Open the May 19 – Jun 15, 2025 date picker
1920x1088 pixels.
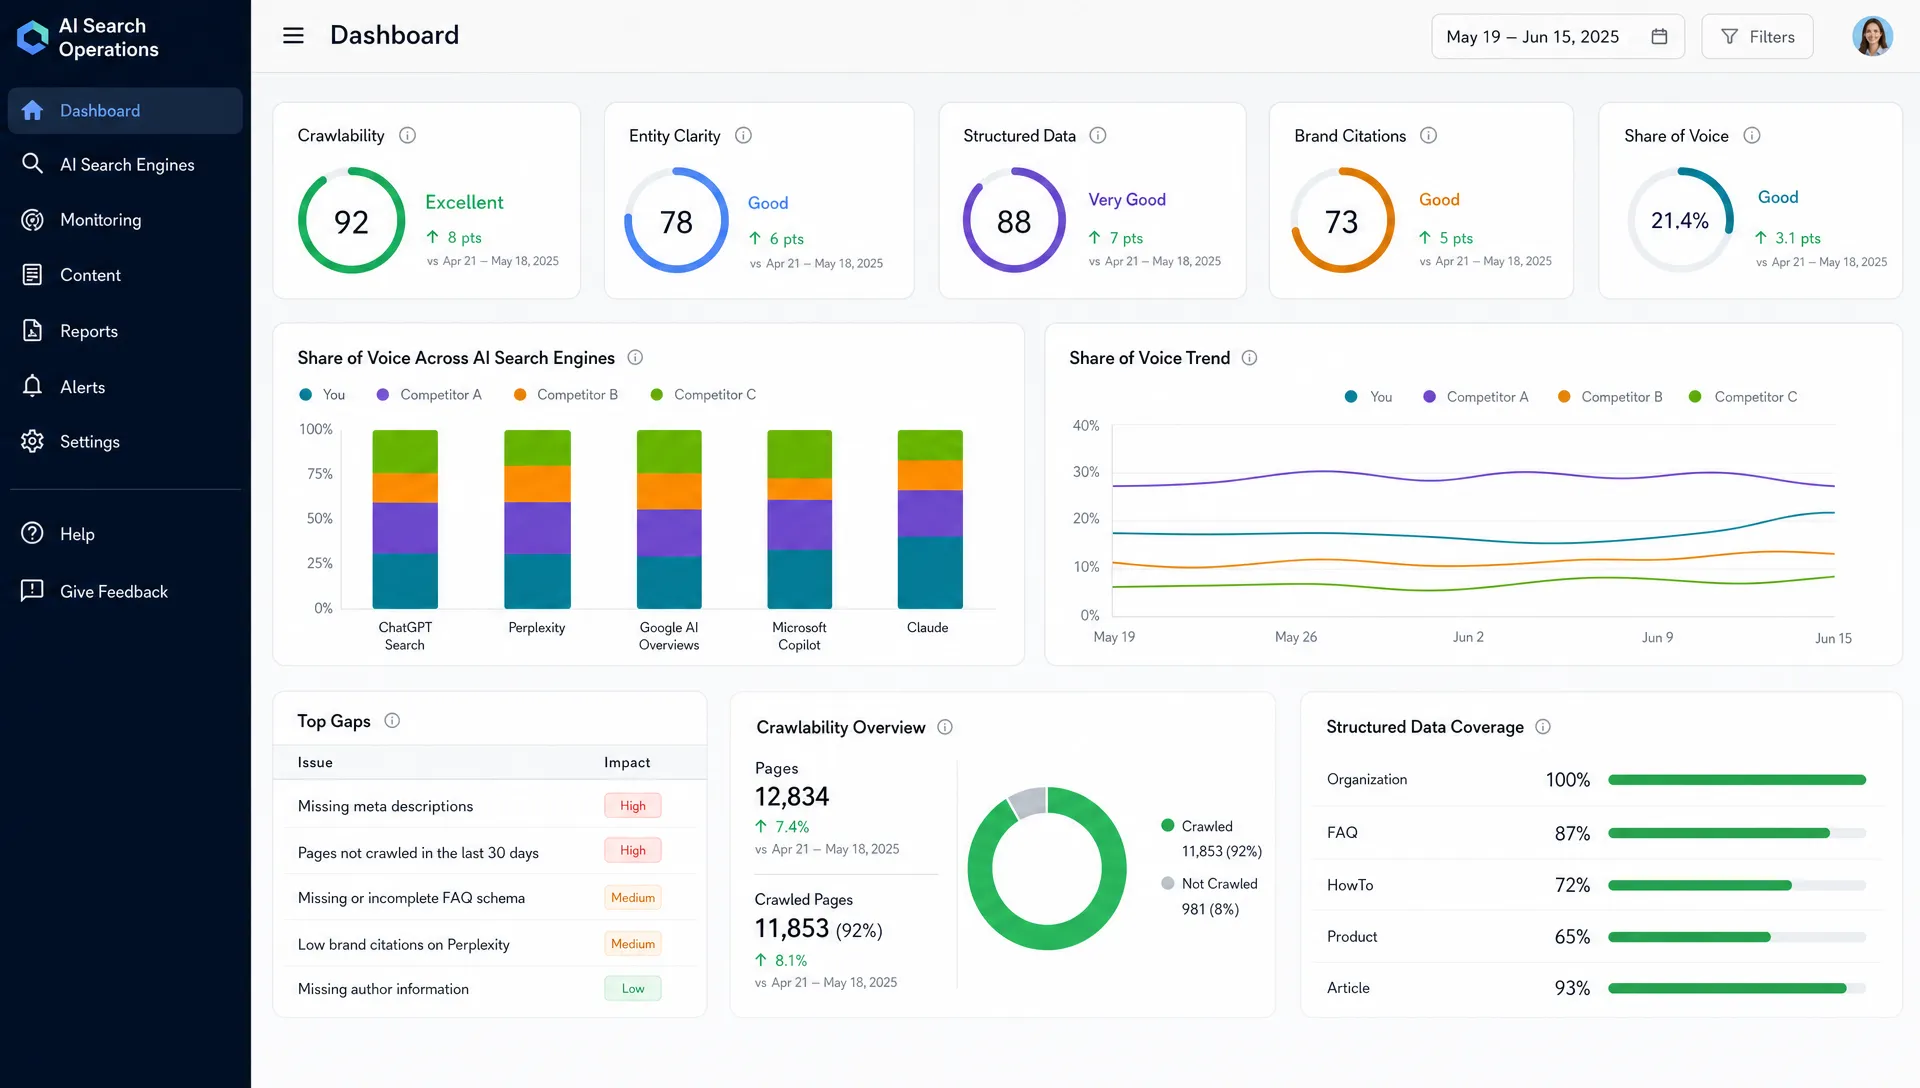(x=1558, y=36)
